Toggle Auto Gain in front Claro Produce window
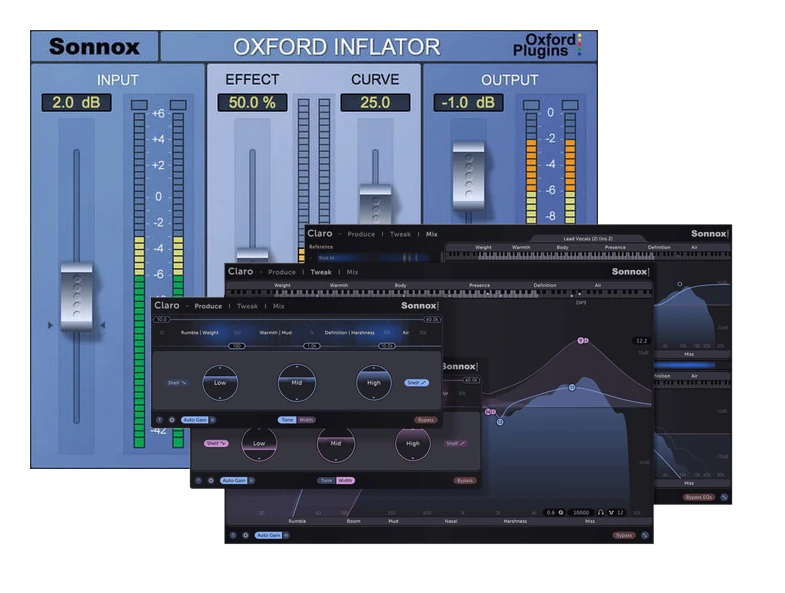785x593 pixels. 194,420
